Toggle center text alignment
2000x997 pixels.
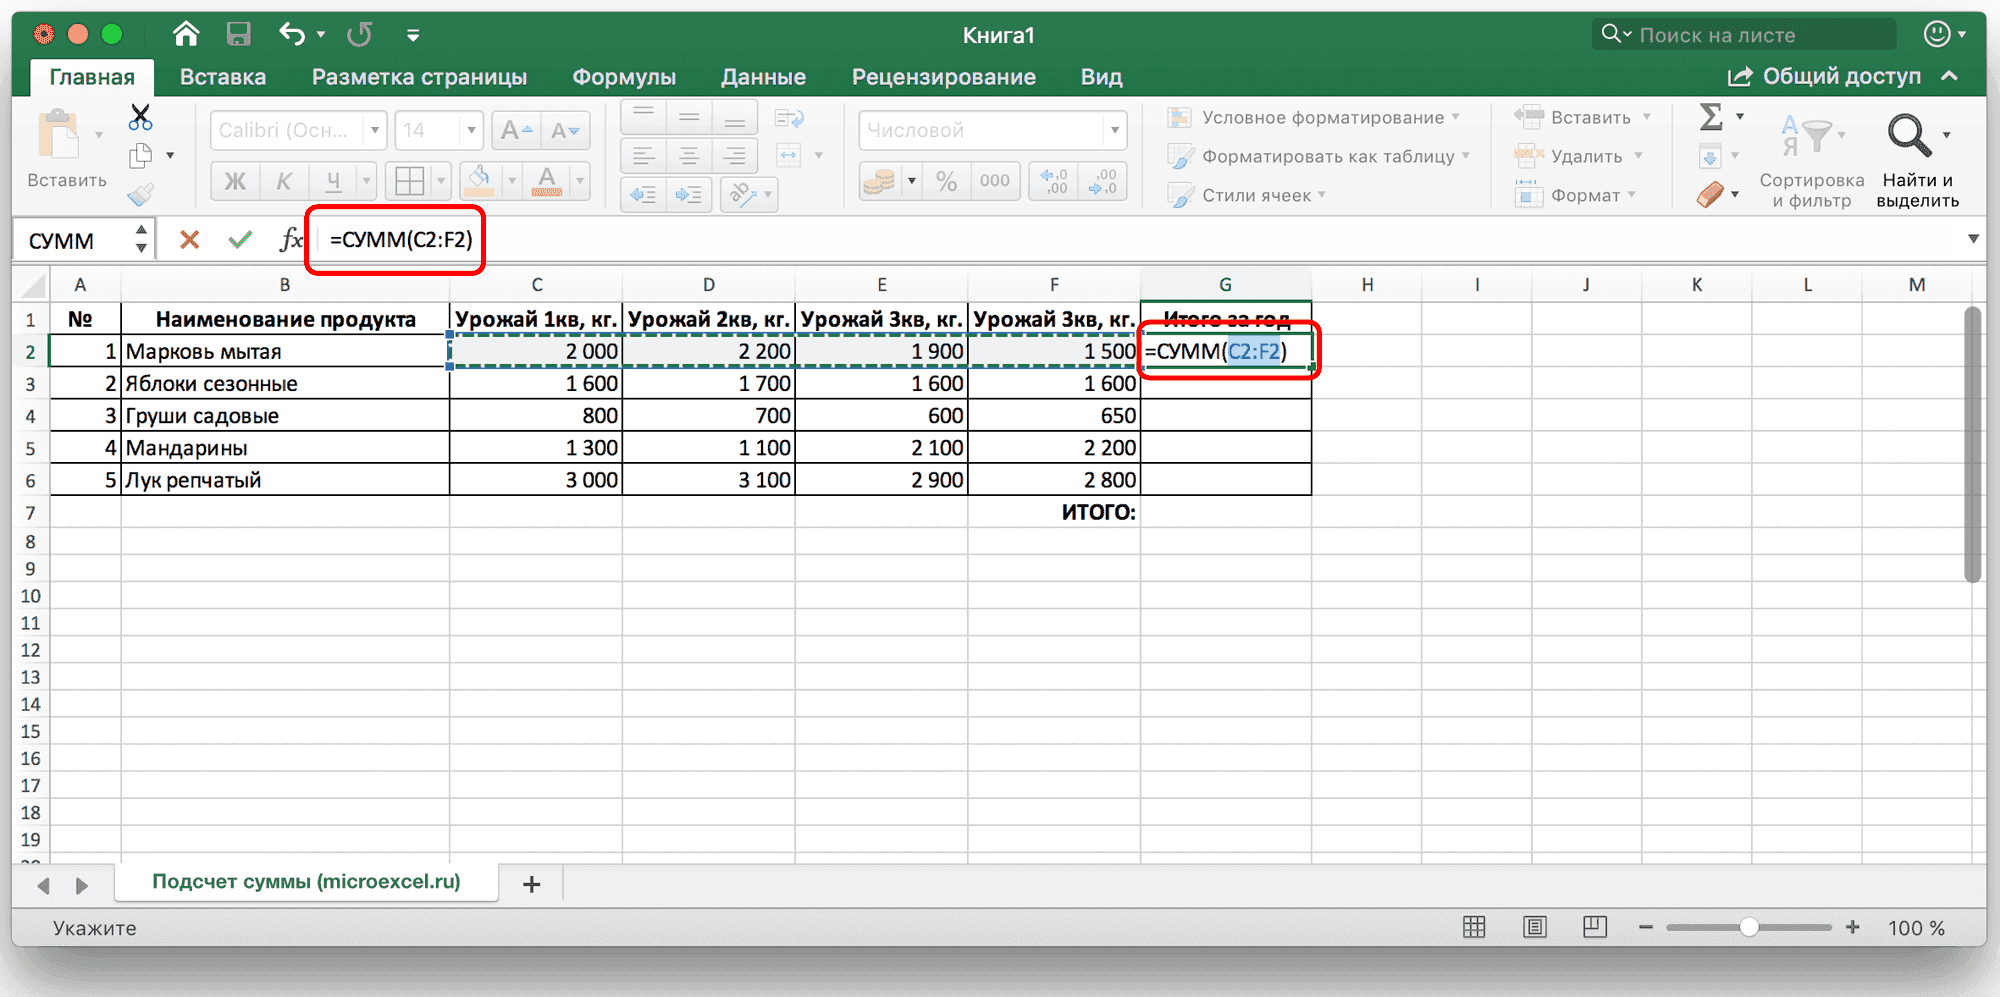689,156
